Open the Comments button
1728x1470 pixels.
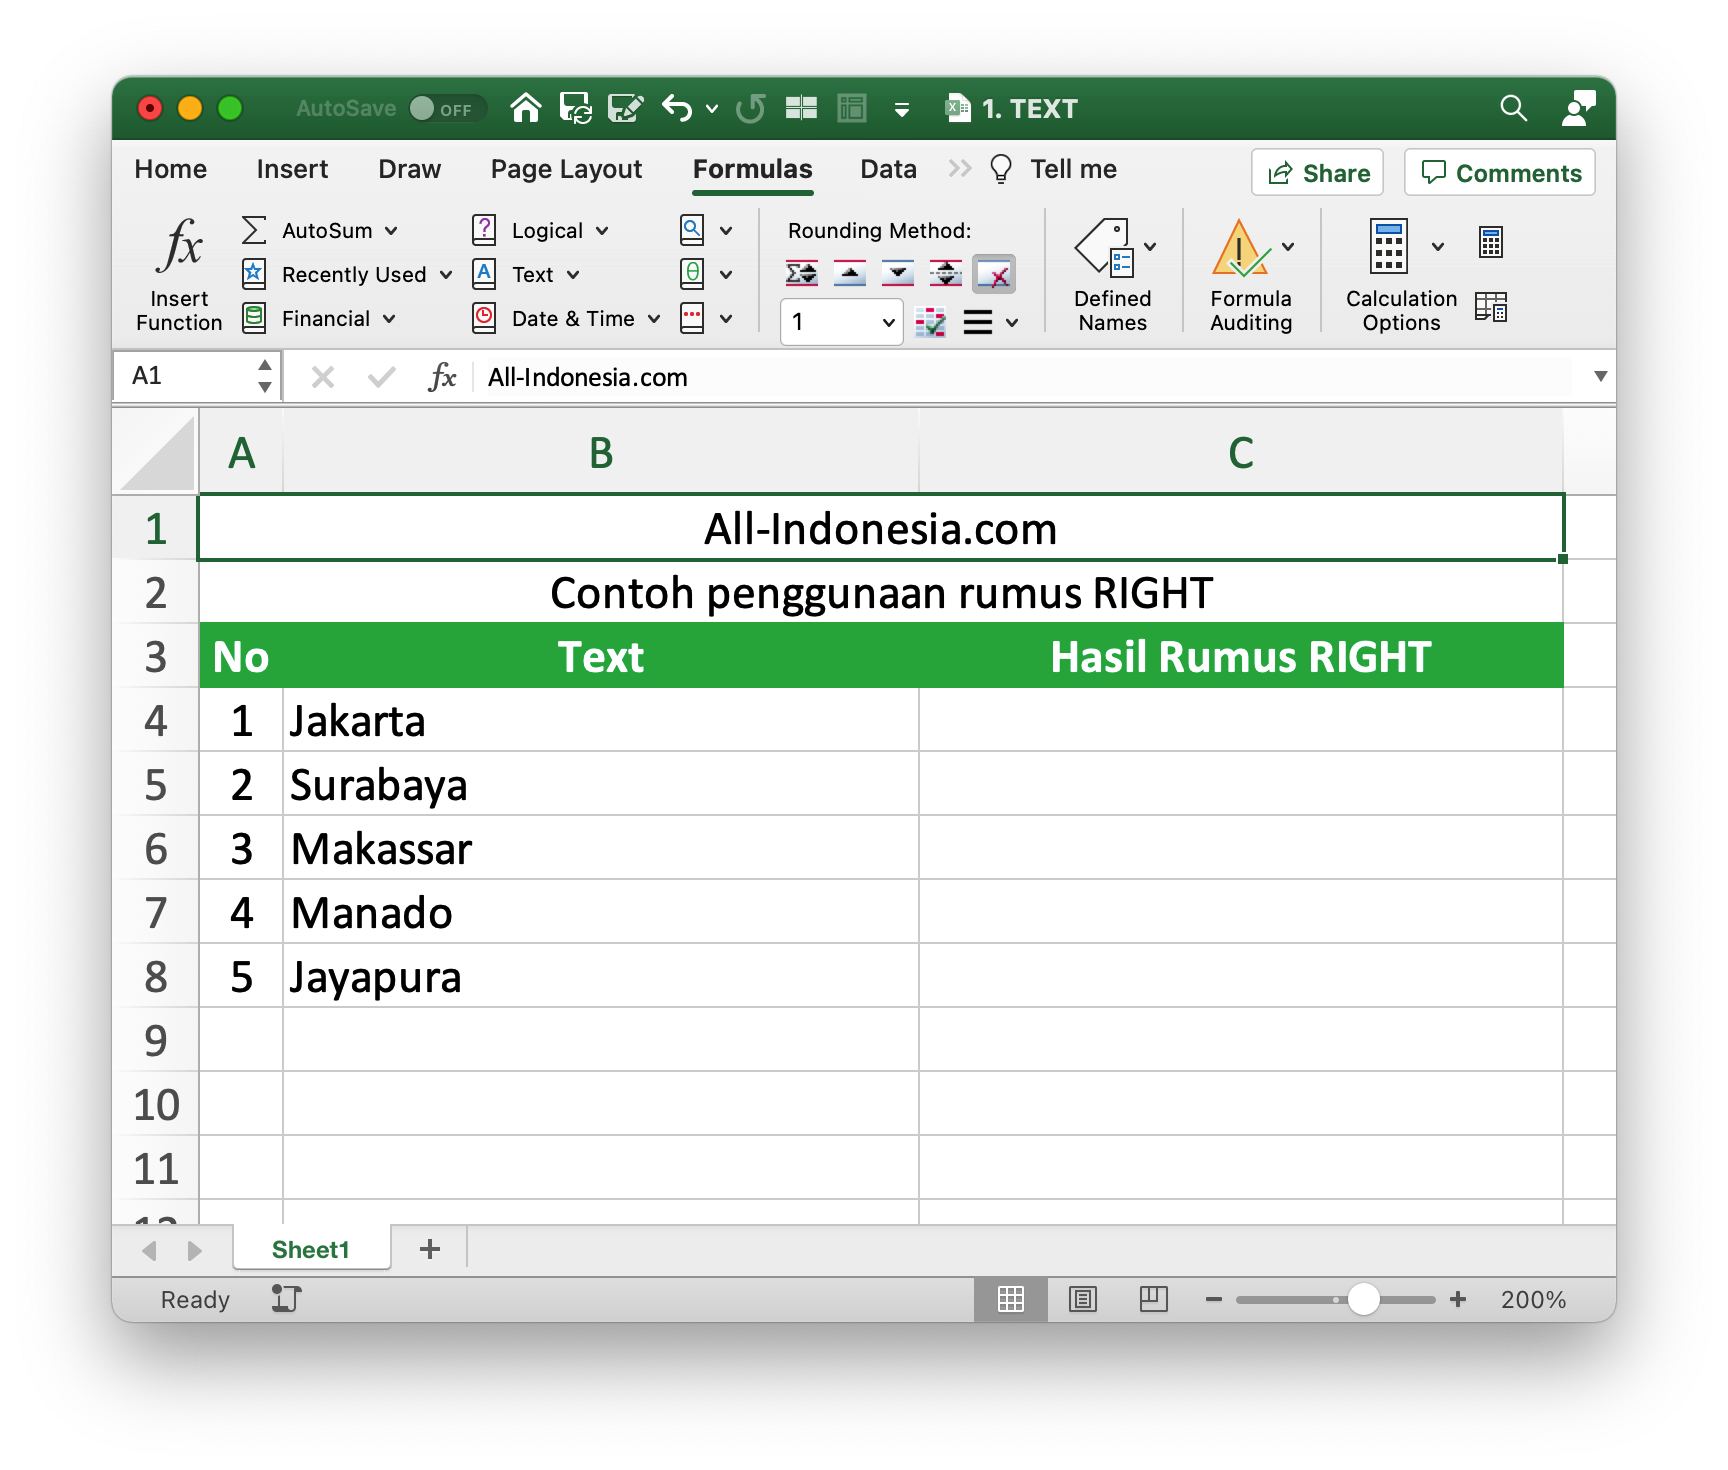[1500, 173]
